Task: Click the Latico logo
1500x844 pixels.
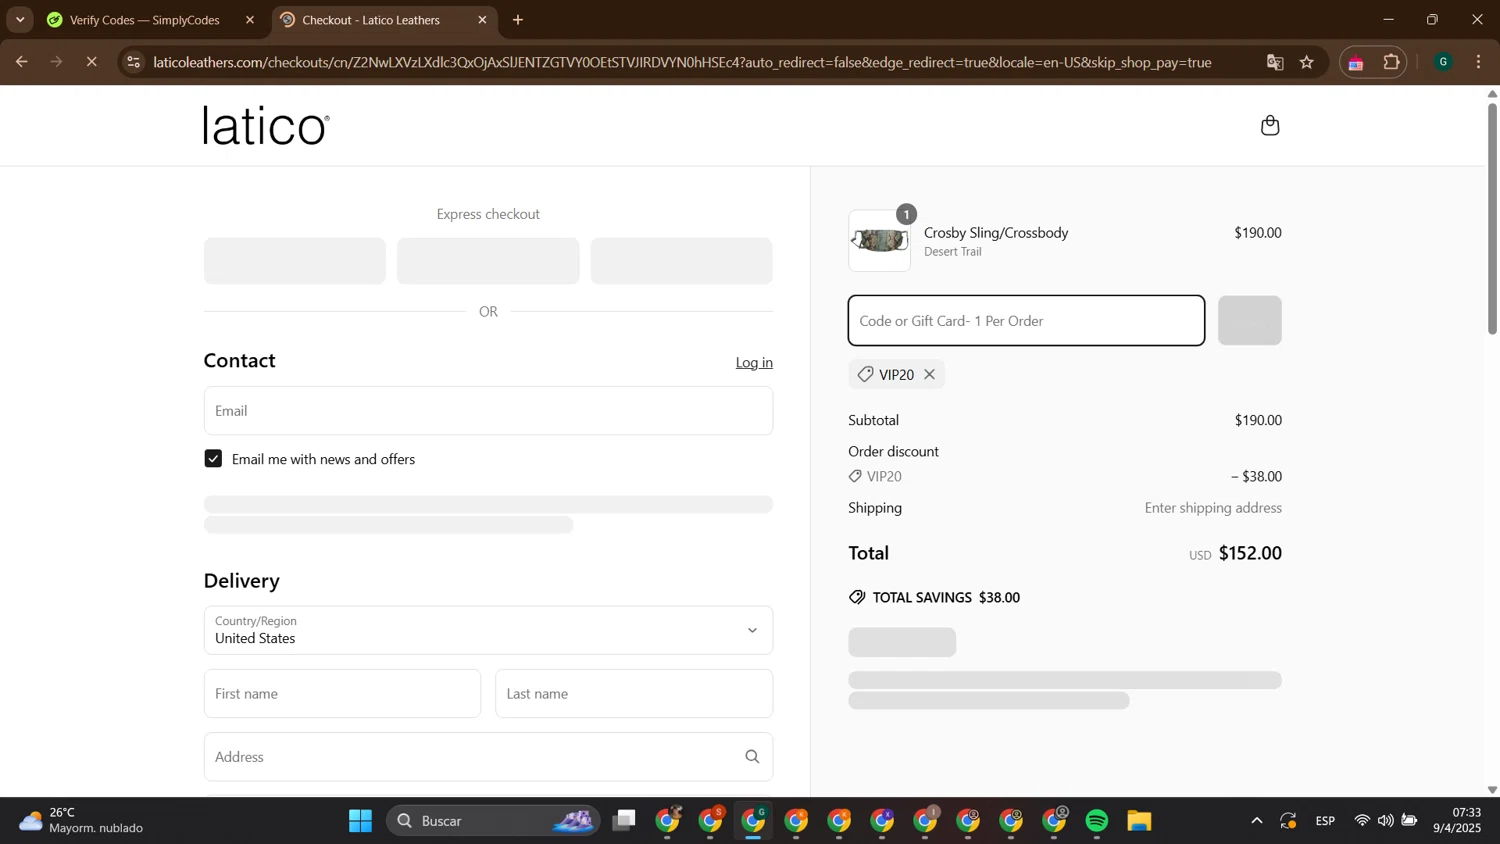Action: pyautogui.click(x=266, y=126)
